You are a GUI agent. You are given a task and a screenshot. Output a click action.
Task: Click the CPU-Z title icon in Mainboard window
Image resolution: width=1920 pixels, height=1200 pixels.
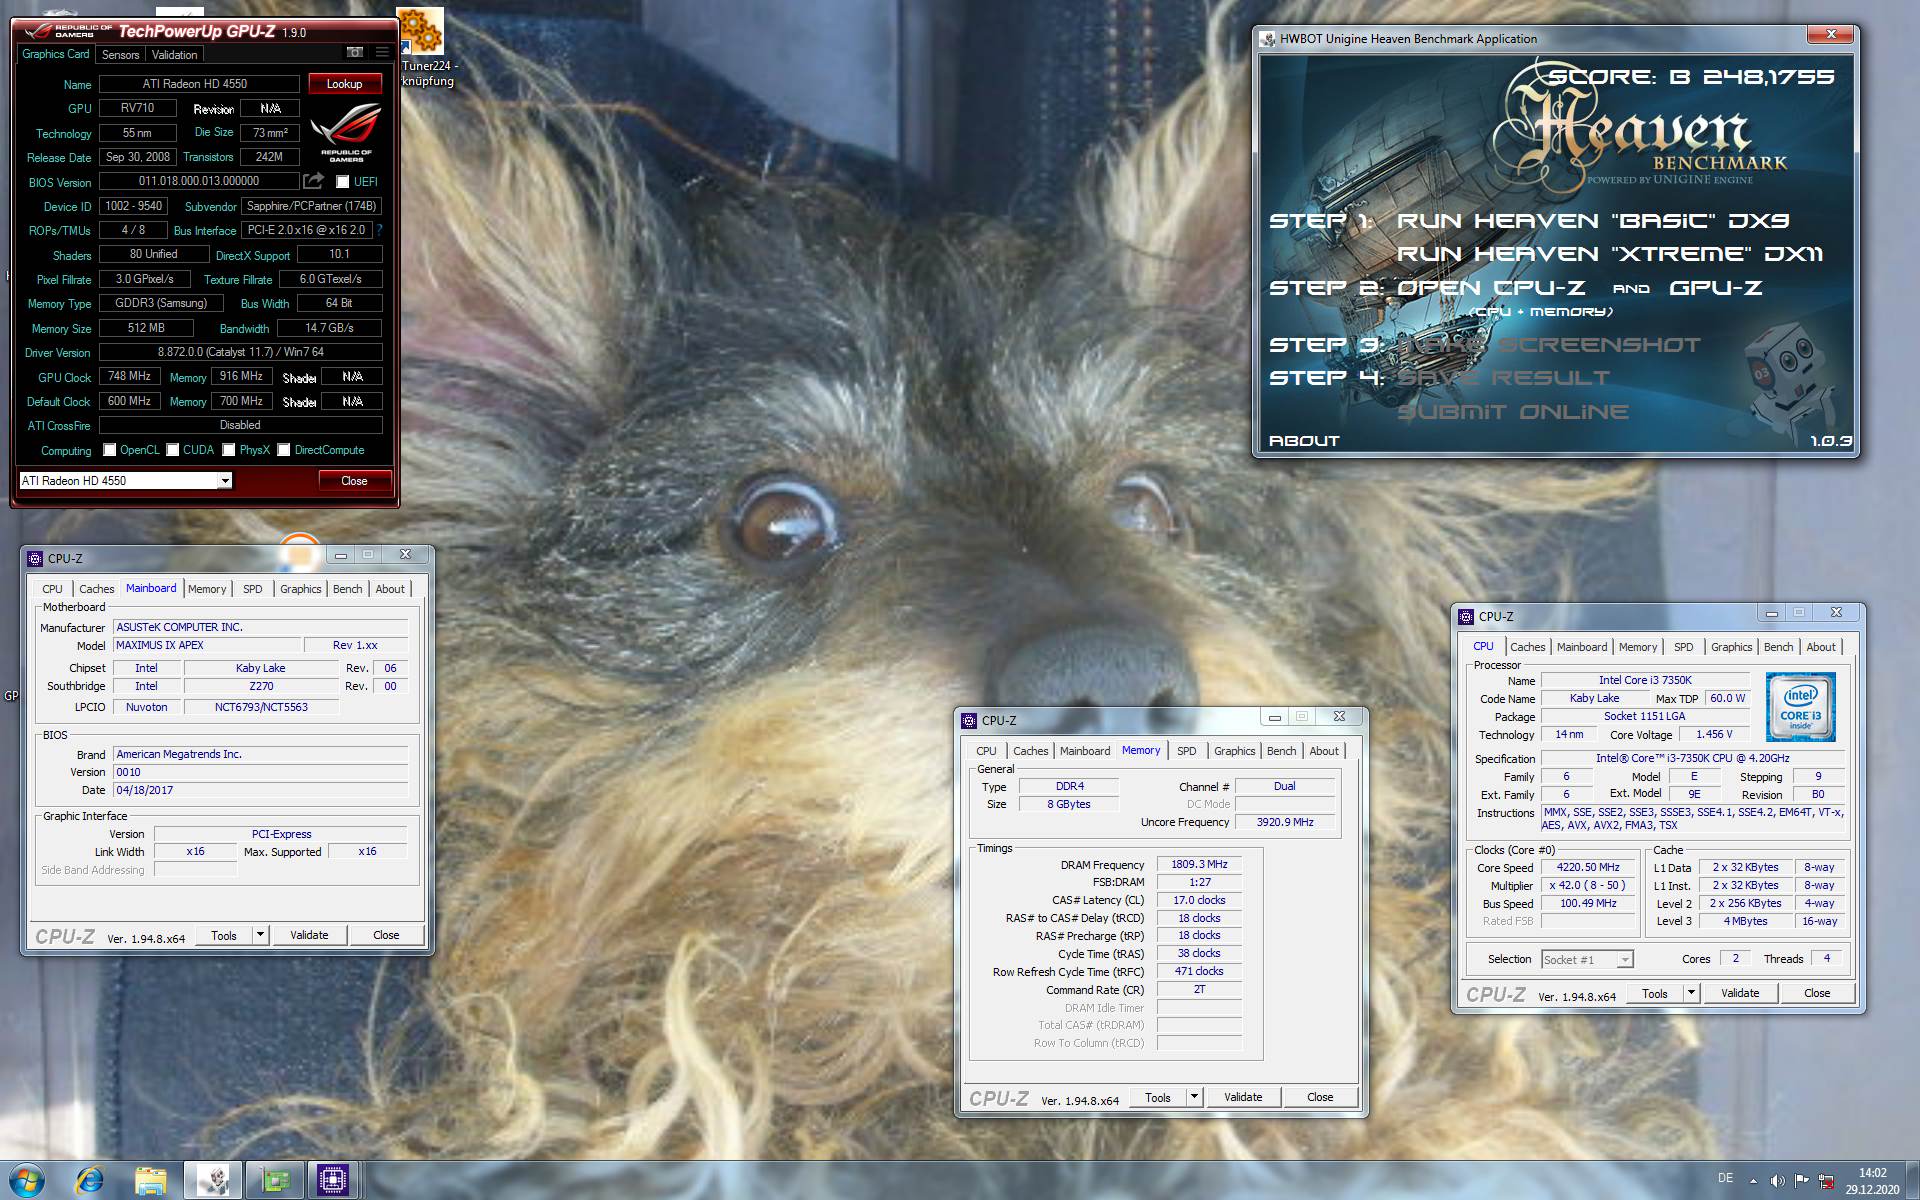pyautogui.click(x=35, y=558)
